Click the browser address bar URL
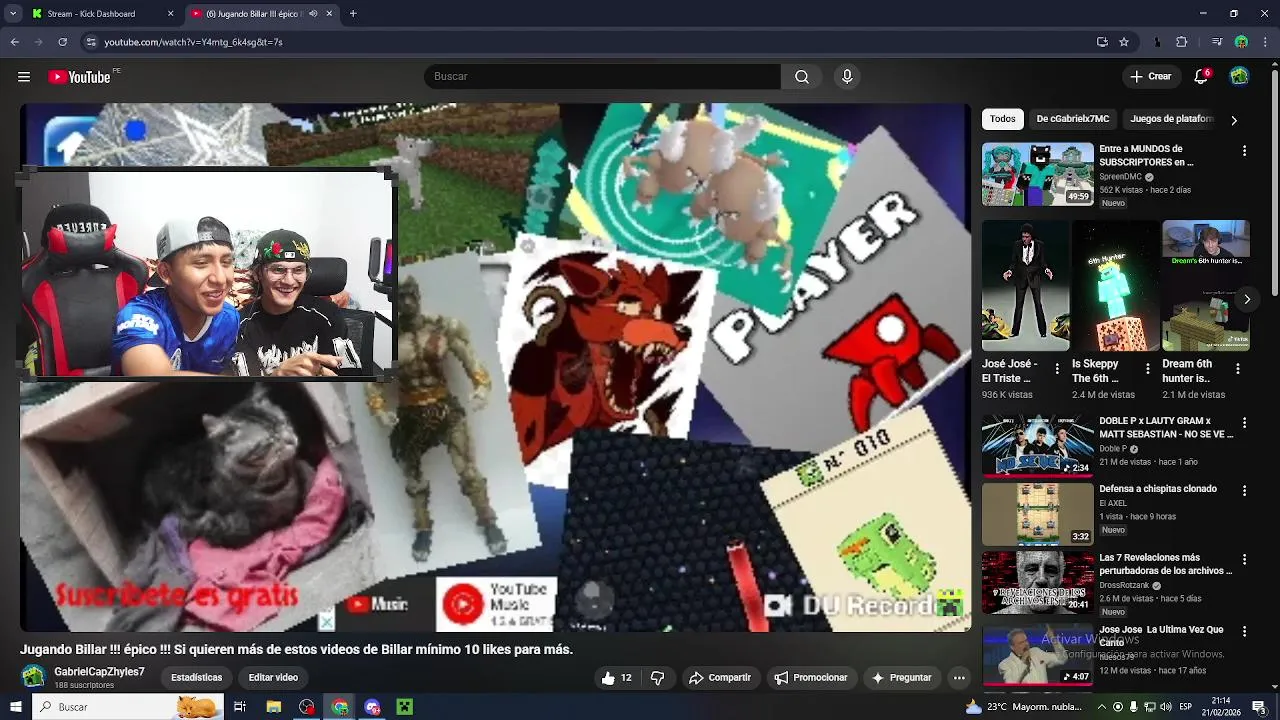 193,42
